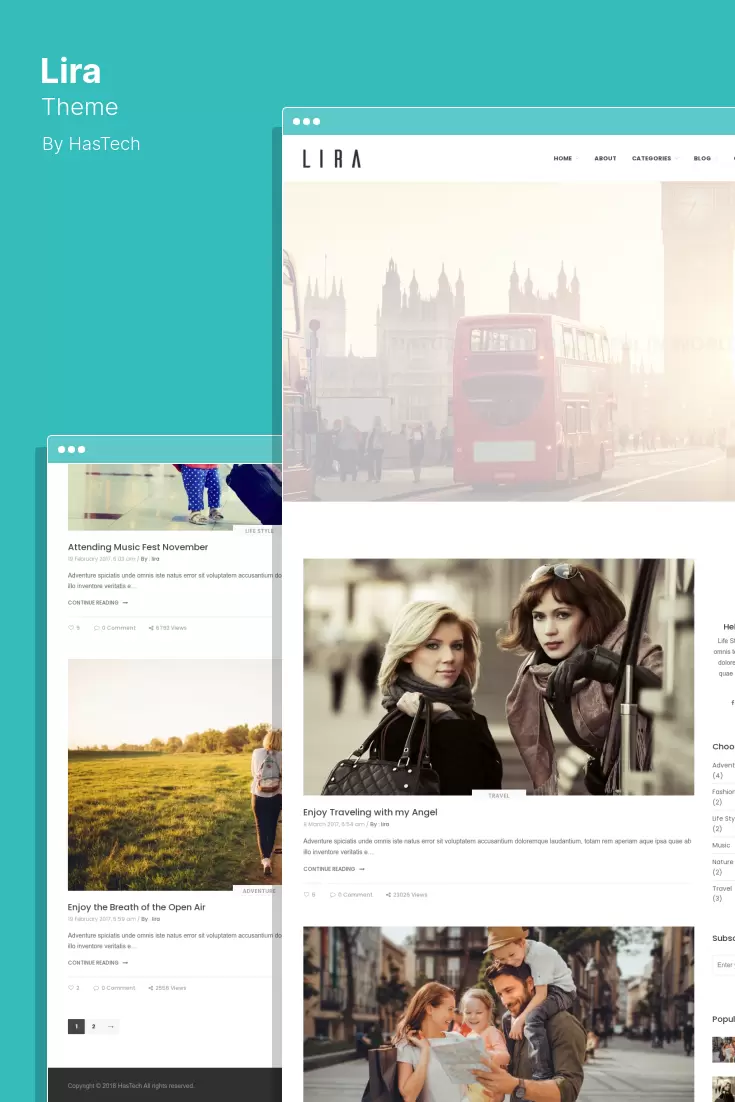The image size is (735, 1102).
Task: Click the author name lira under Enjoy Traveling with my Angel
Action: (385, 824)
